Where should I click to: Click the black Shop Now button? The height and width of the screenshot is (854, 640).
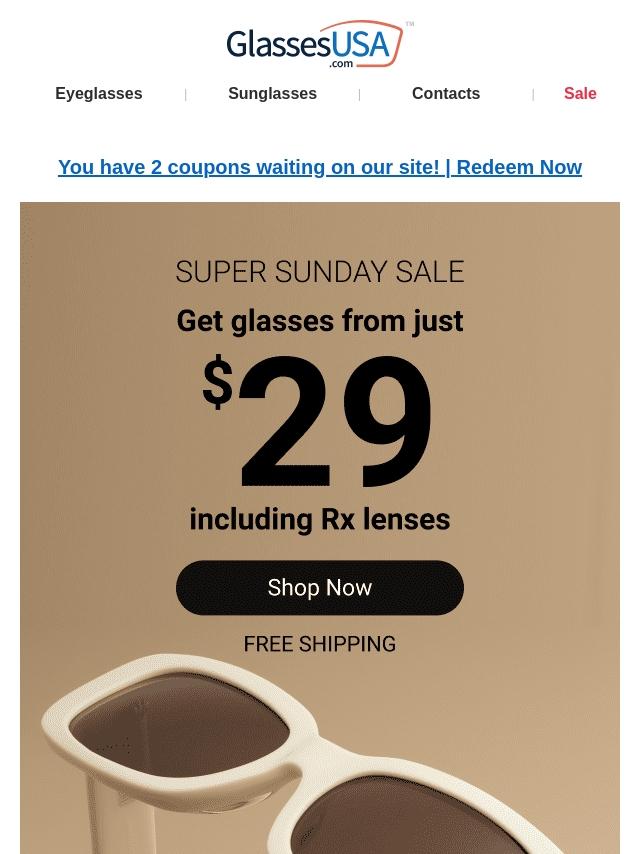(x=320, y=588)
